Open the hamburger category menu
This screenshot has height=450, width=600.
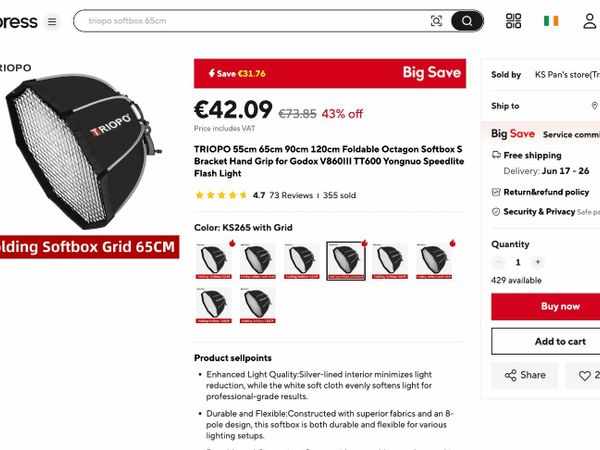tap(52, 21)
